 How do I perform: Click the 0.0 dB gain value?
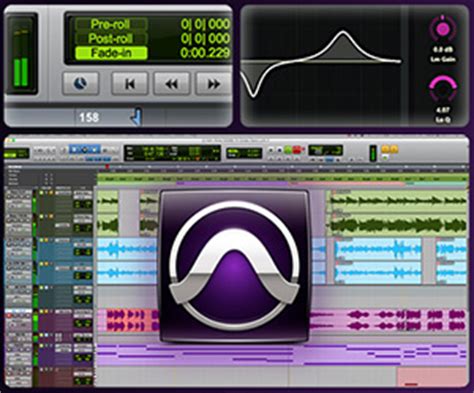(x=442, y=50)
